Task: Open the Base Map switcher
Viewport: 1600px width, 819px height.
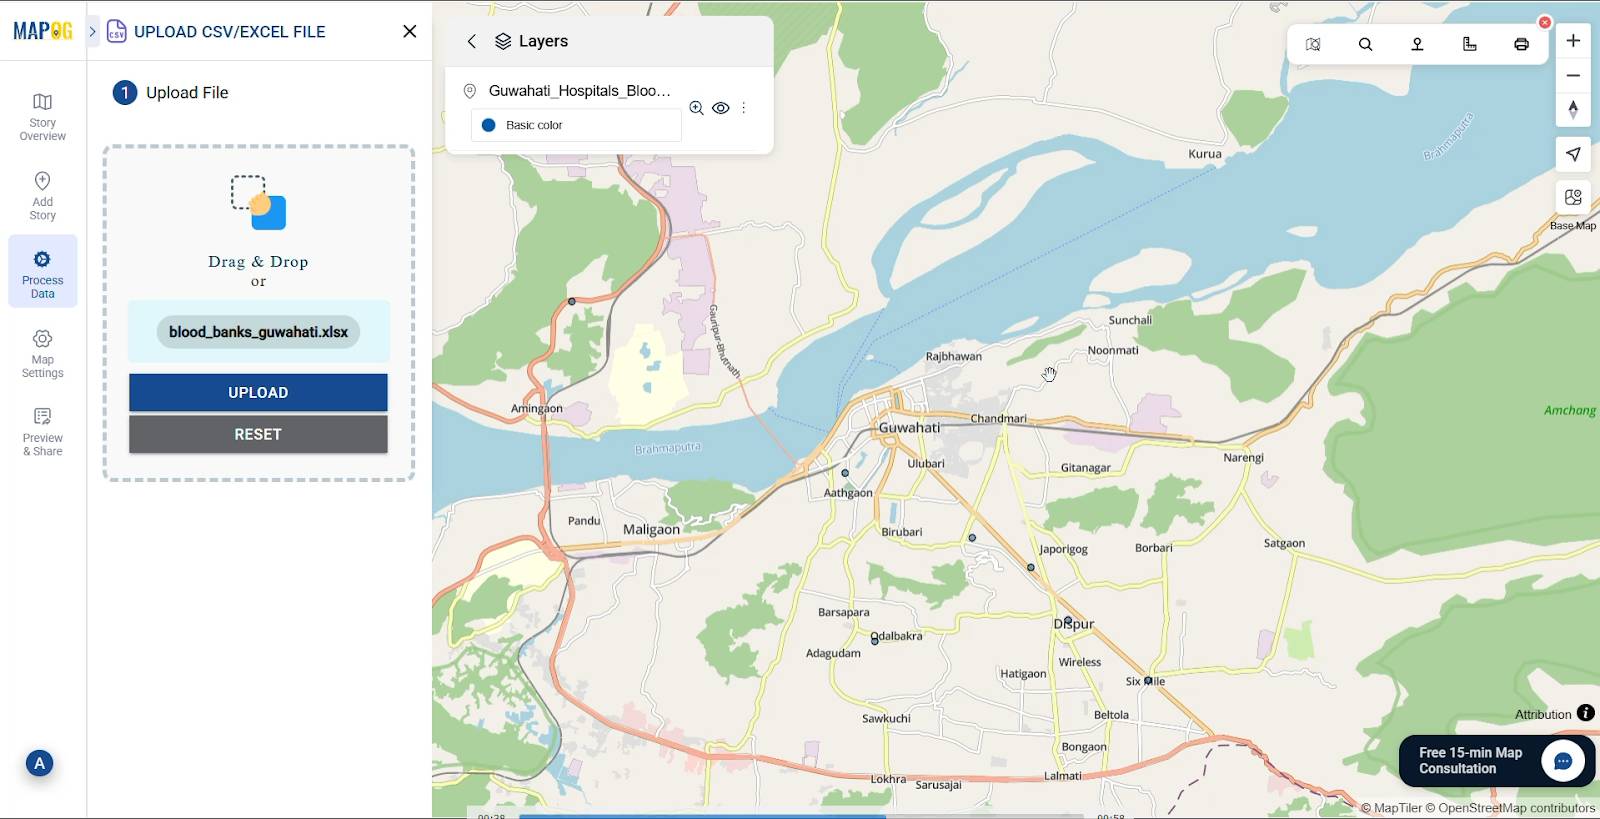Action: pos(1573,197)
